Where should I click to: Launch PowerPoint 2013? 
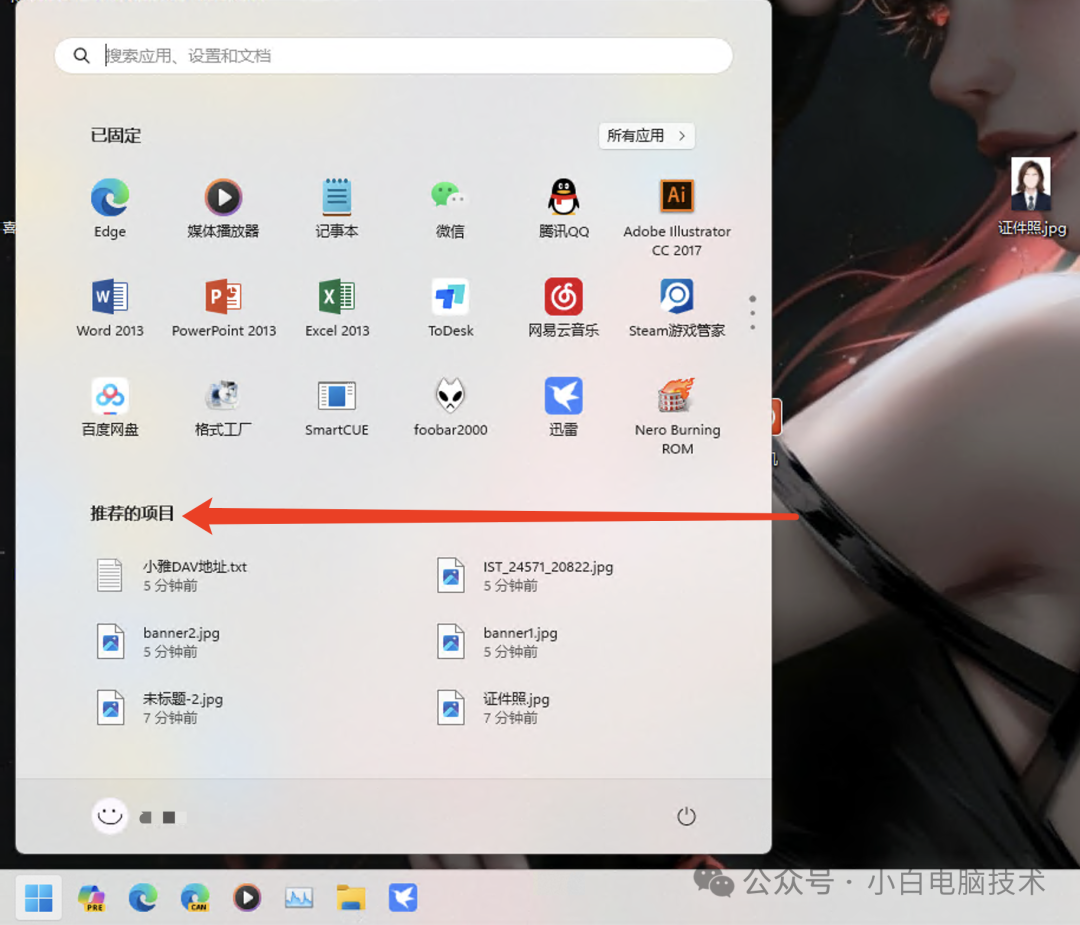223,307
